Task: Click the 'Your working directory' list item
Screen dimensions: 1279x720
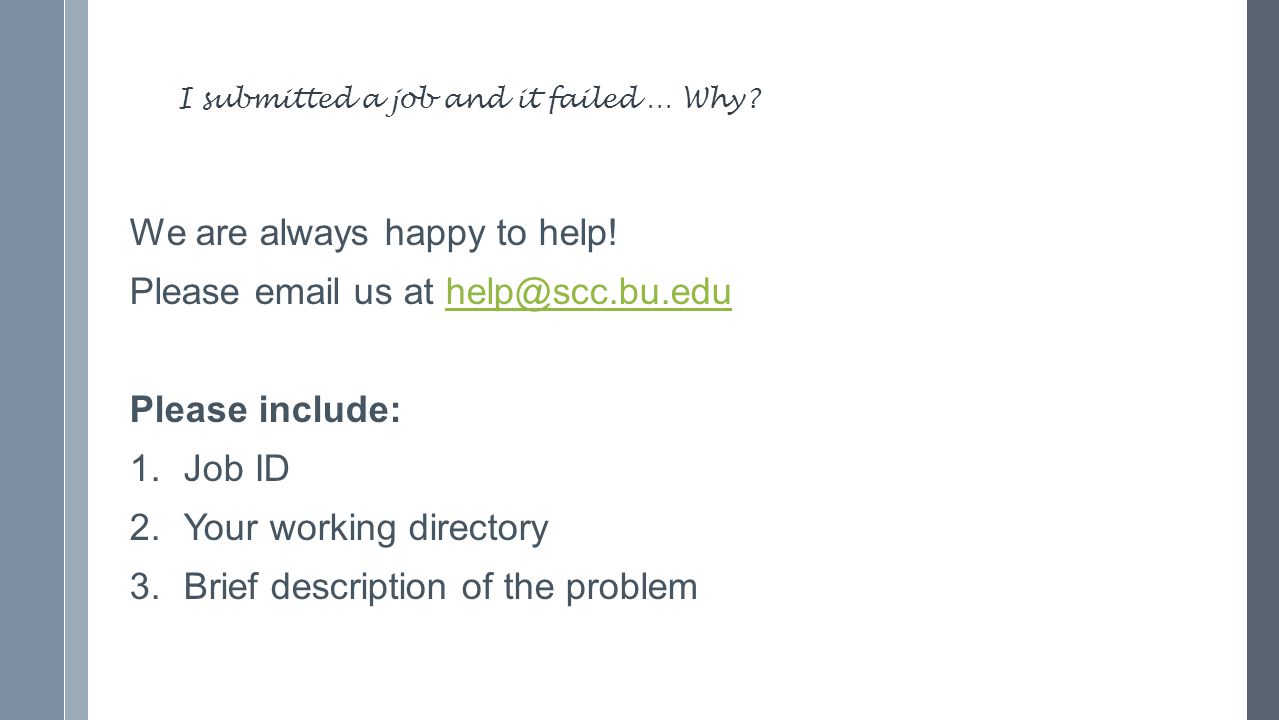Action: 366,528
